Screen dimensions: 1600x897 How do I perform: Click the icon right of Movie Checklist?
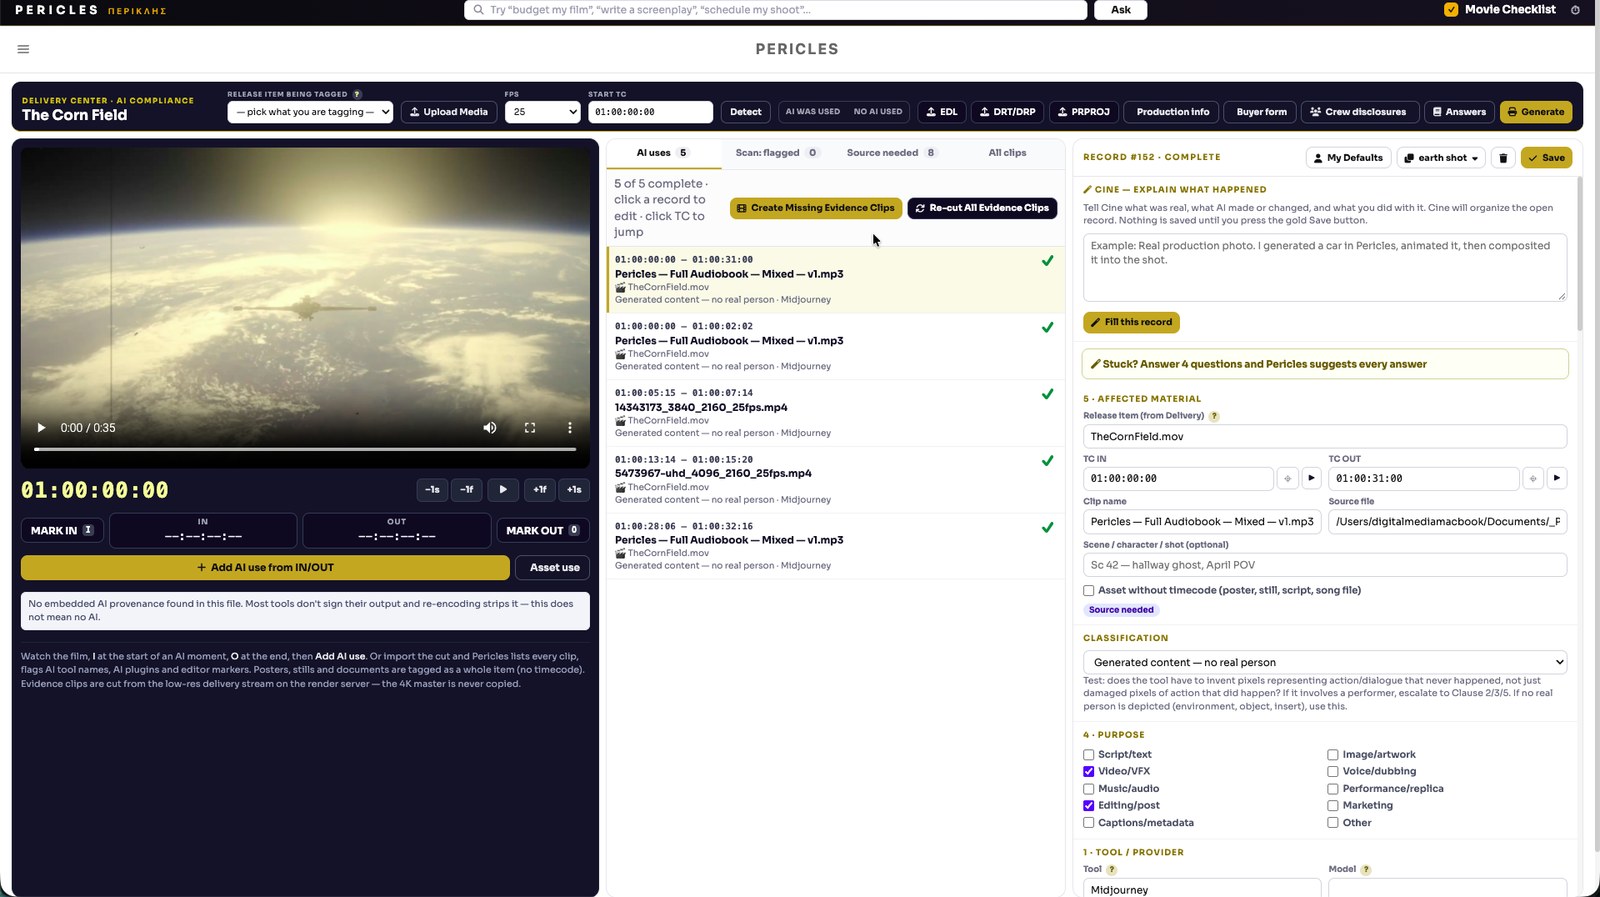[1575, 10]
